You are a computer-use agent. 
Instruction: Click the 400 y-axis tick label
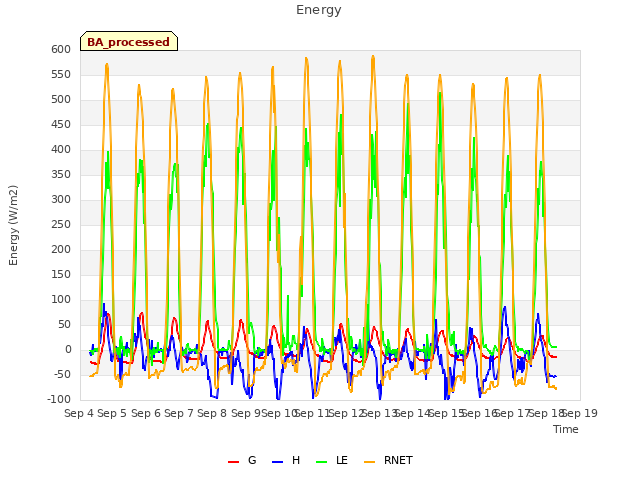pos(61,149)
